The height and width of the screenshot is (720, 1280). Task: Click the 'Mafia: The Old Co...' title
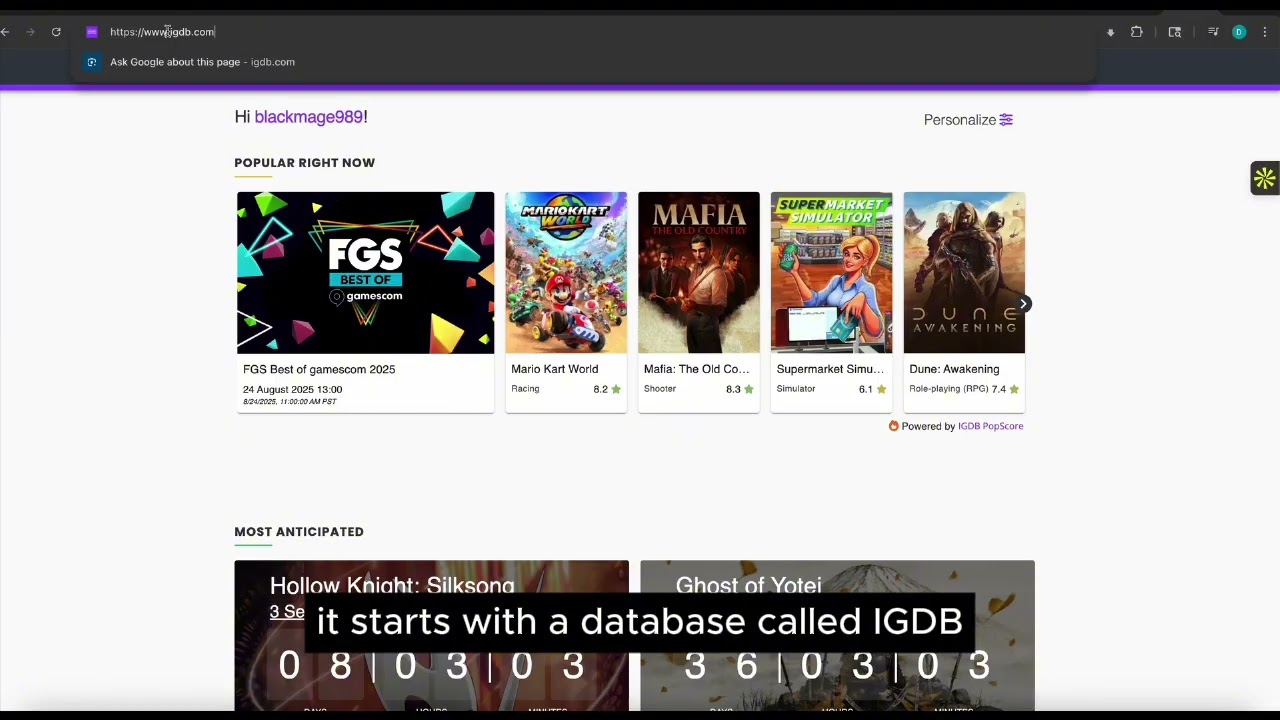coord(697,369)
